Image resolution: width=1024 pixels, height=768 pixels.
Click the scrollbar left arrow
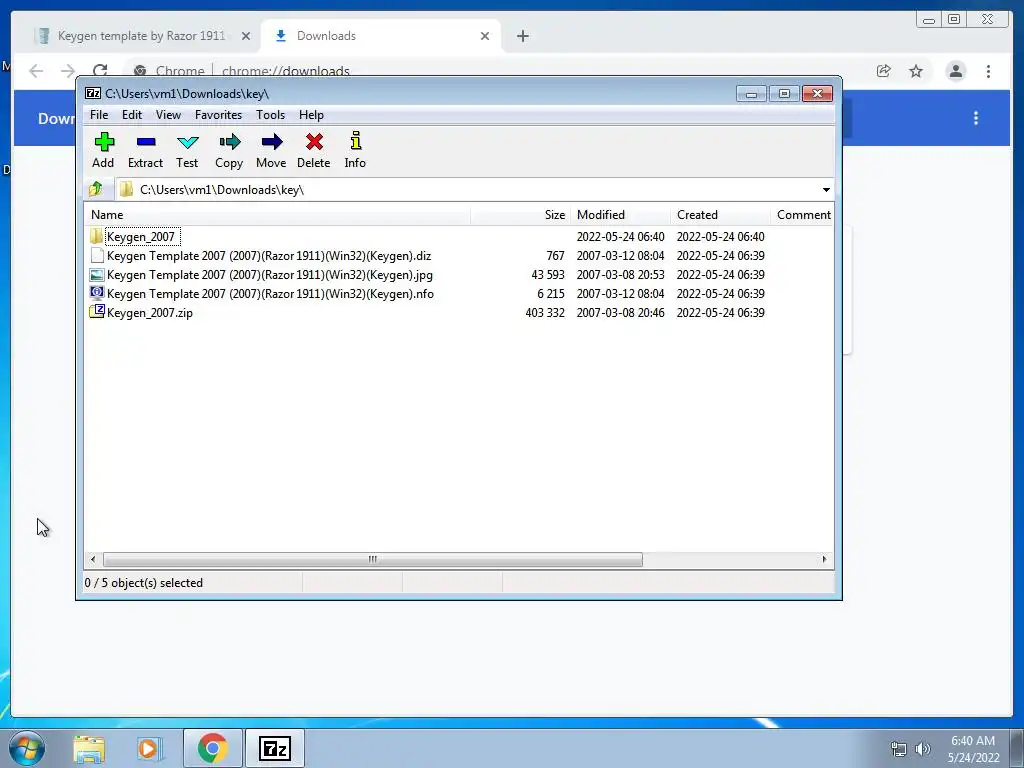point(93,559)
